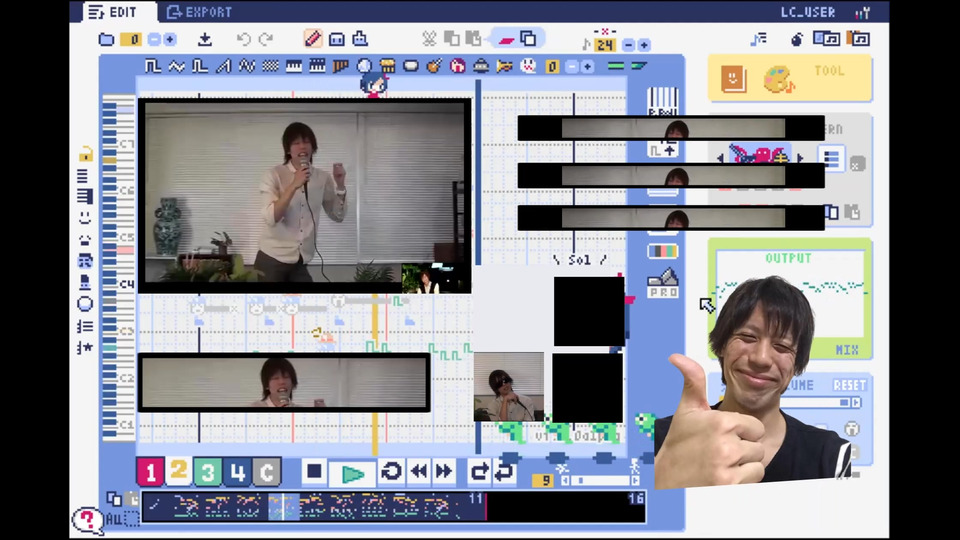Toggle the color bars view icon

[x=662, y=251]
